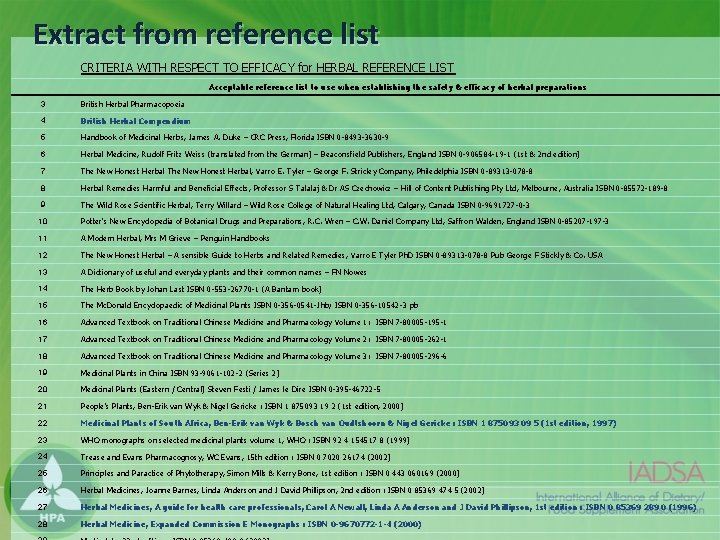
Task: Select 'Advanced Textbook' Volume 2 row
Action: [x=263, y=339]
